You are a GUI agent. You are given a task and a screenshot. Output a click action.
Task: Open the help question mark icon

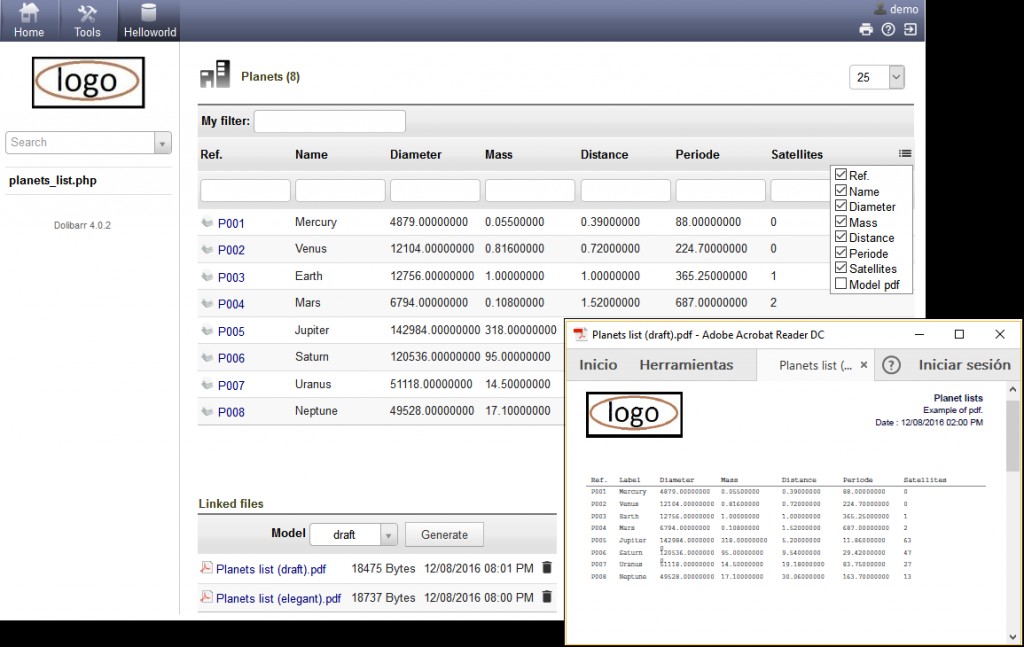(x=888, y=30)
